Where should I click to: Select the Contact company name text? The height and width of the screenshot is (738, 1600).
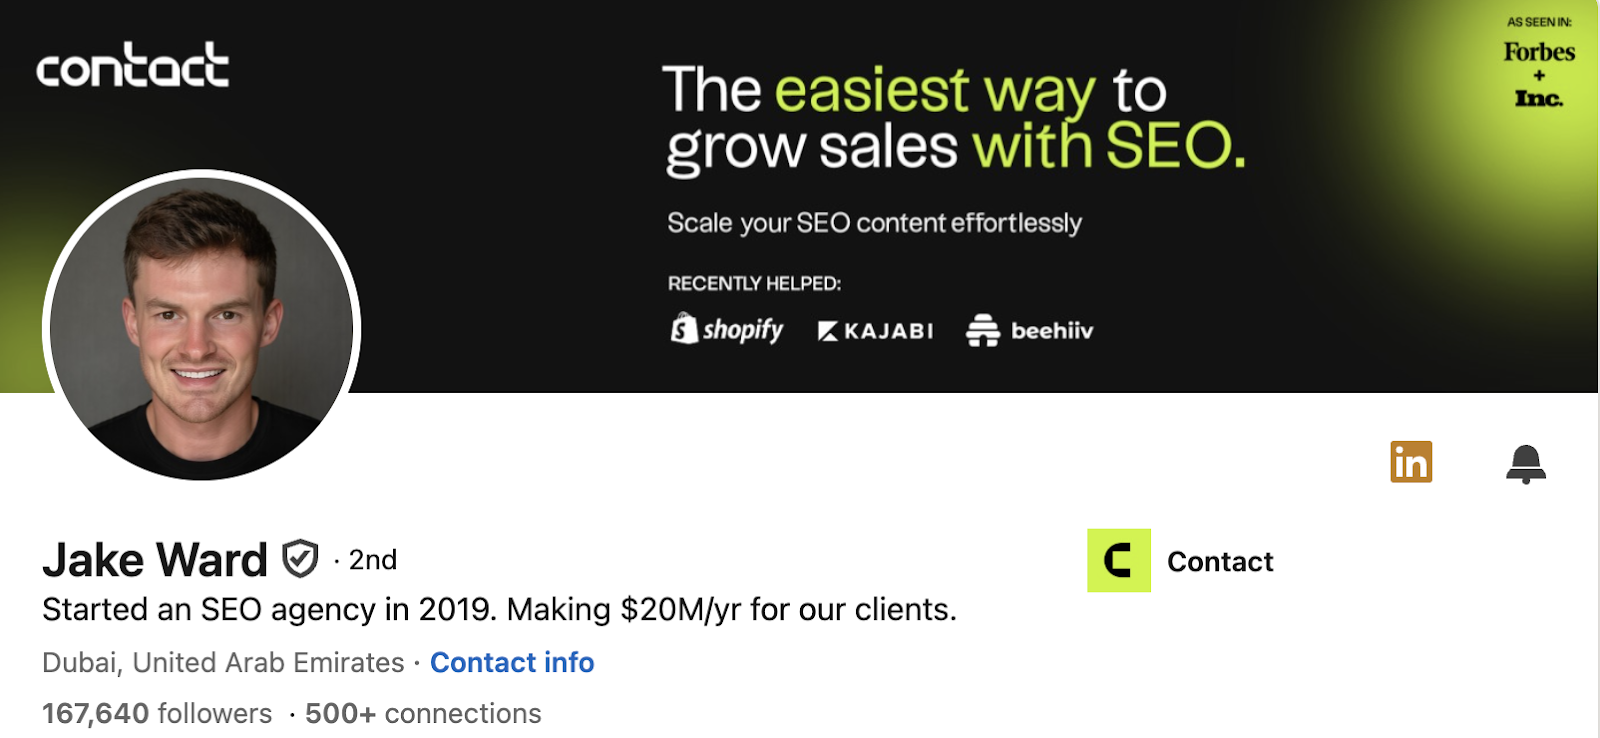[1220, 562]
